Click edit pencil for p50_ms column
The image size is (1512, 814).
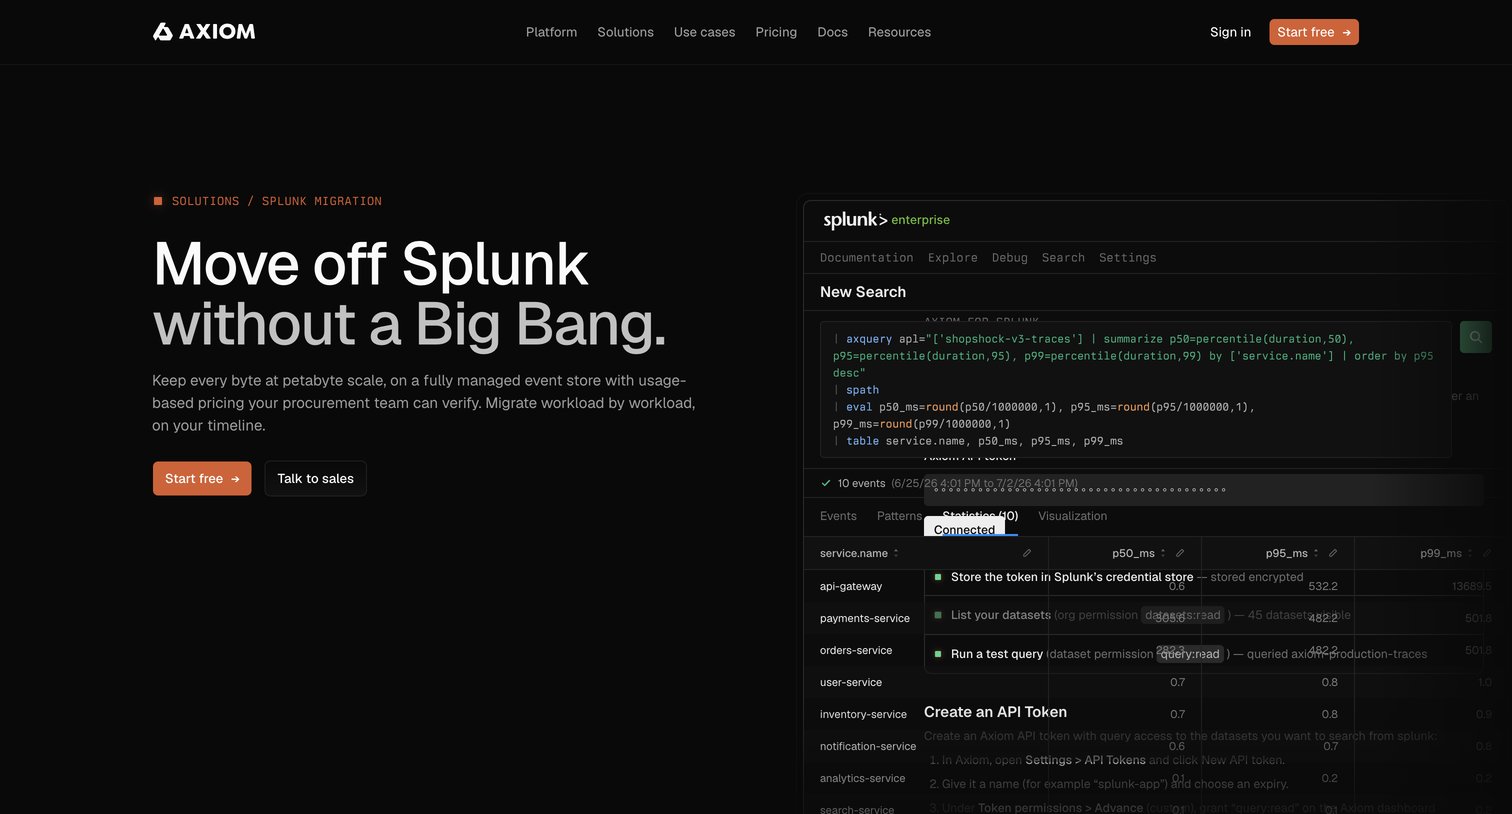pyautogui.click(x=1180, y=553)
